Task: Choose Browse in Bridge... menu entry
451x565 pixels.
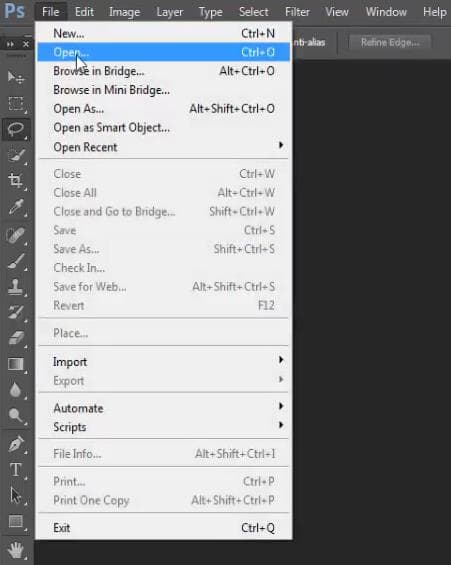Action: coord(164,71)
